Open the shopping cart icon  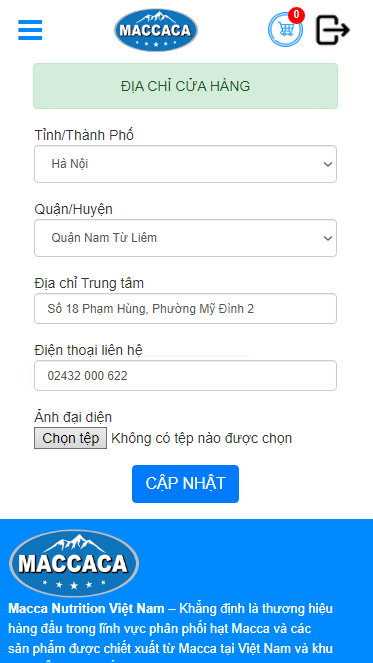(285, 30)
